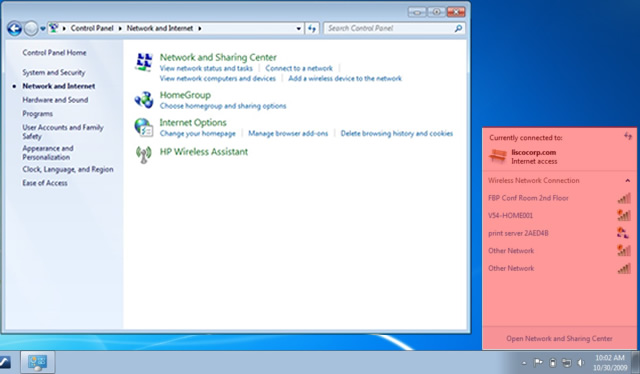This screenshot has width=640, height=374.
Task: Click the Internet Options icon
Action: click(x=144, y=127)
